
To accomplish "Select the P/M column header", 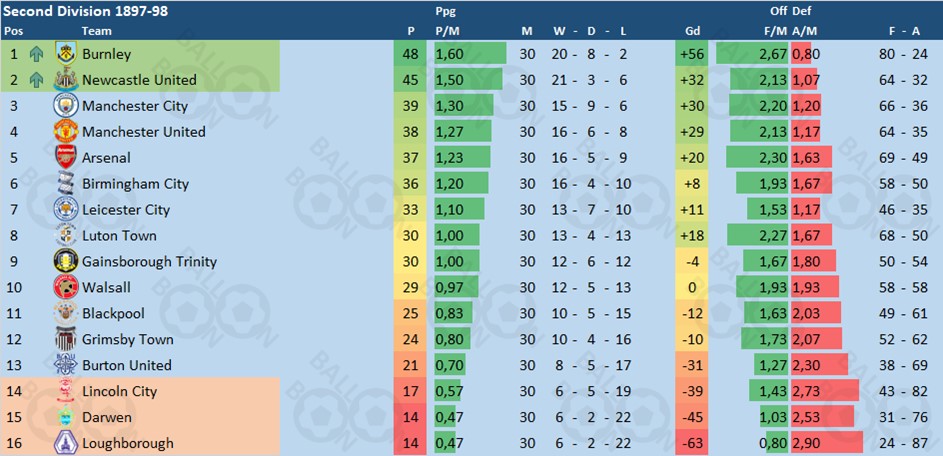I will [x=446, y=31].
